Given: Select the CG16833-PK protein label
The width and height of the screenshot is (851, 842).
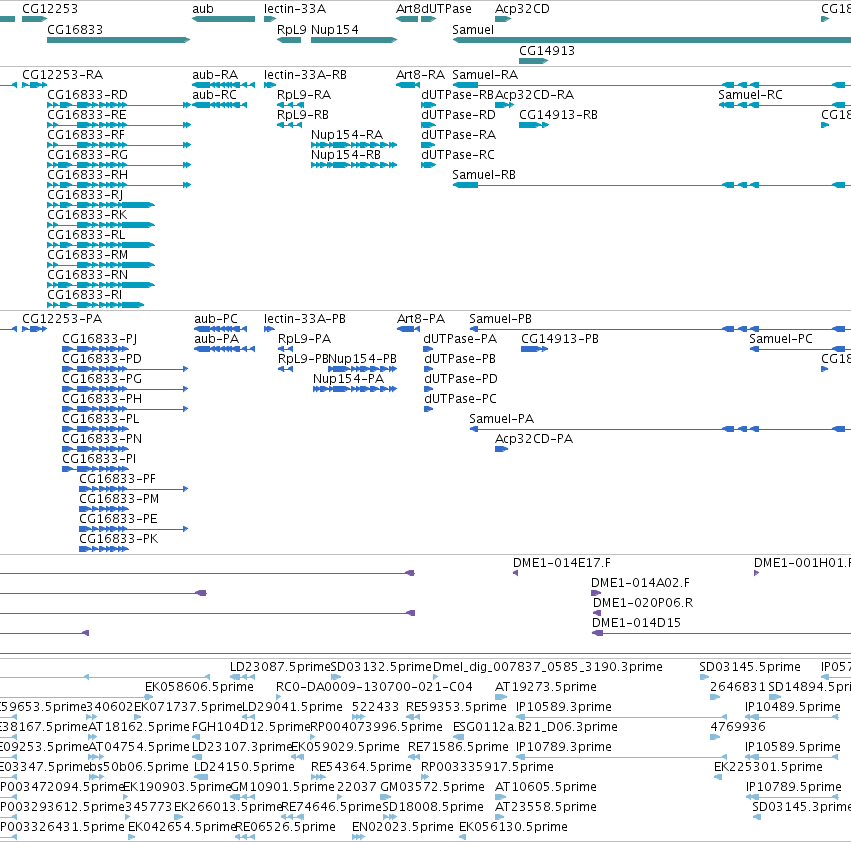Looking at the screenshot, I should pyautogui.click(x=118, y=539).
